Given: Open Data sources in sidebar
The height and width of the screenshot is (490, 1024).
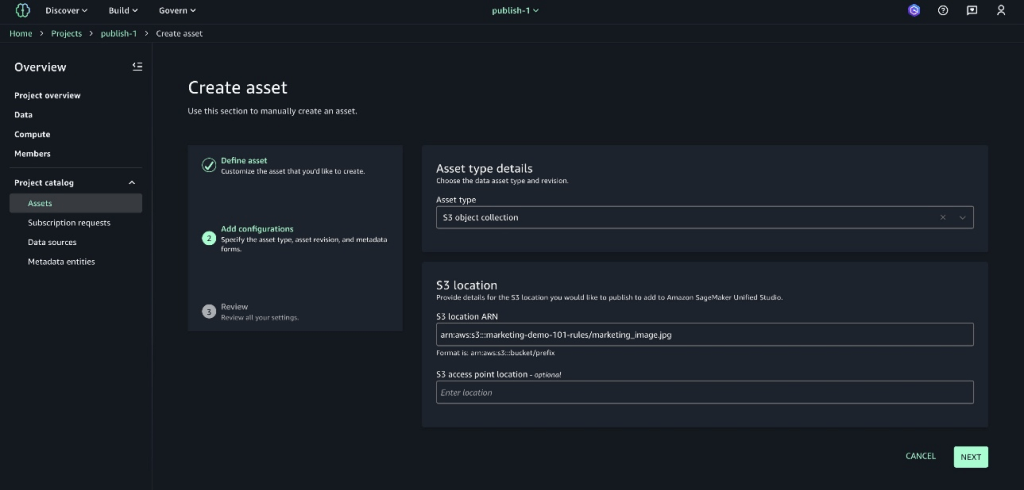Looking at the screenshot, I should 52,242.
